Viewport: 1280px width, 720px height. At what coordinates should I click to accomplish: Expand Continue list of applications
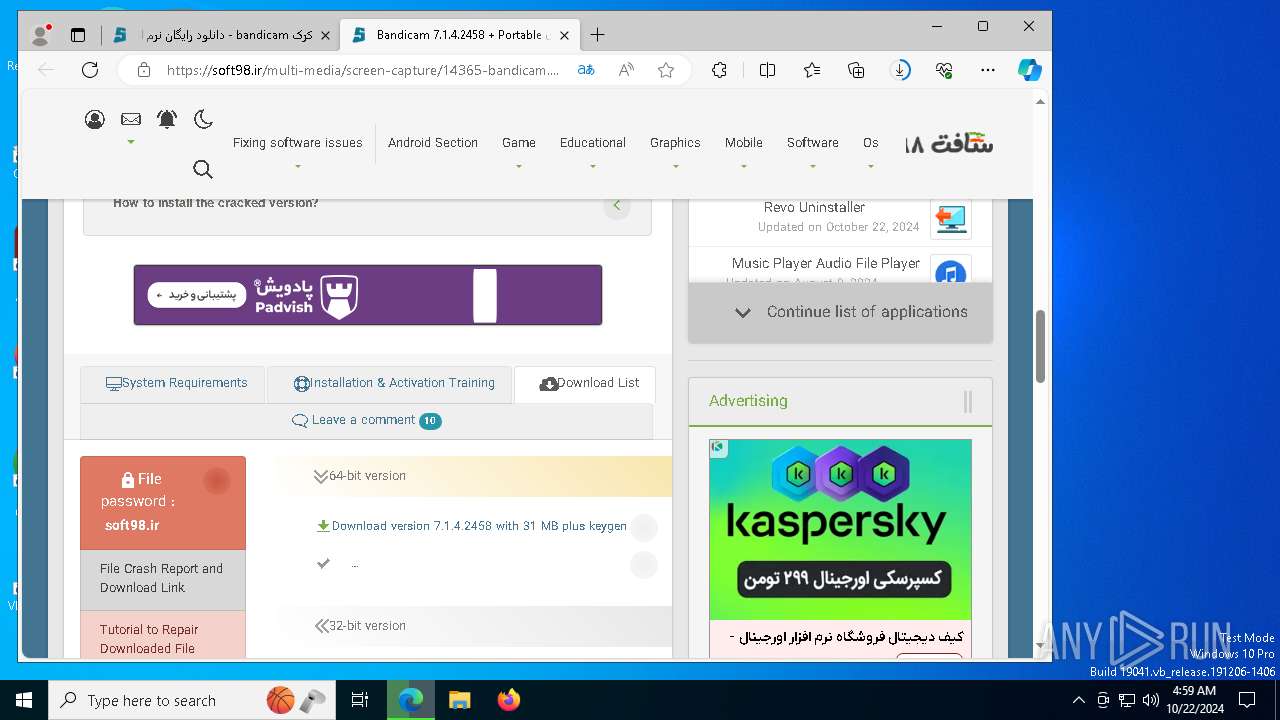tap(841, 312)
